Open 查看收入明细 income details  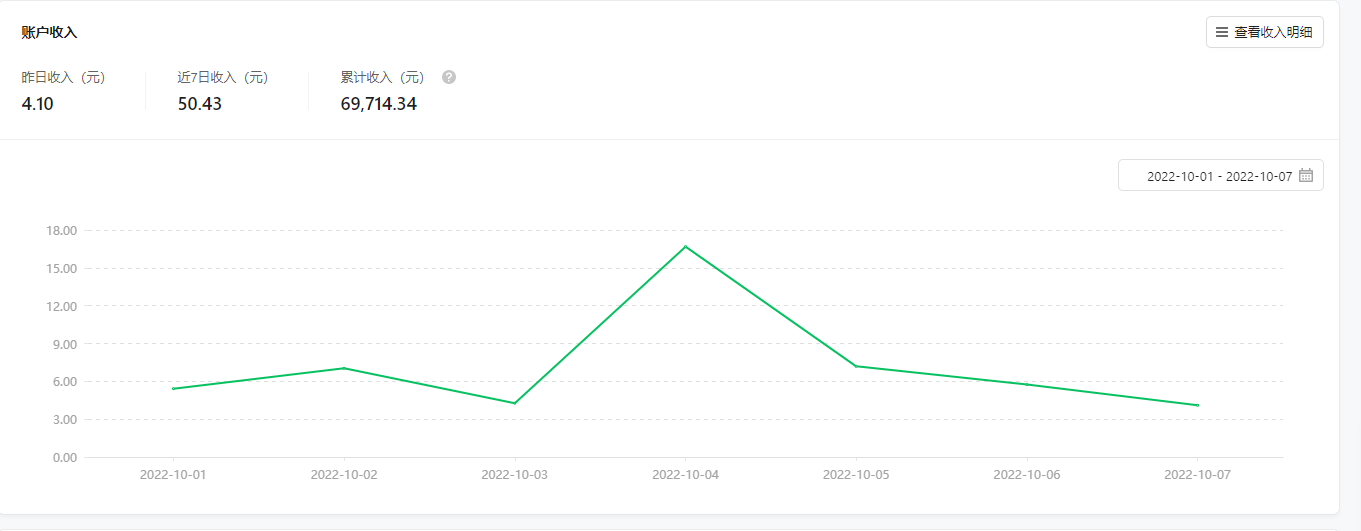pos(1265,32)
